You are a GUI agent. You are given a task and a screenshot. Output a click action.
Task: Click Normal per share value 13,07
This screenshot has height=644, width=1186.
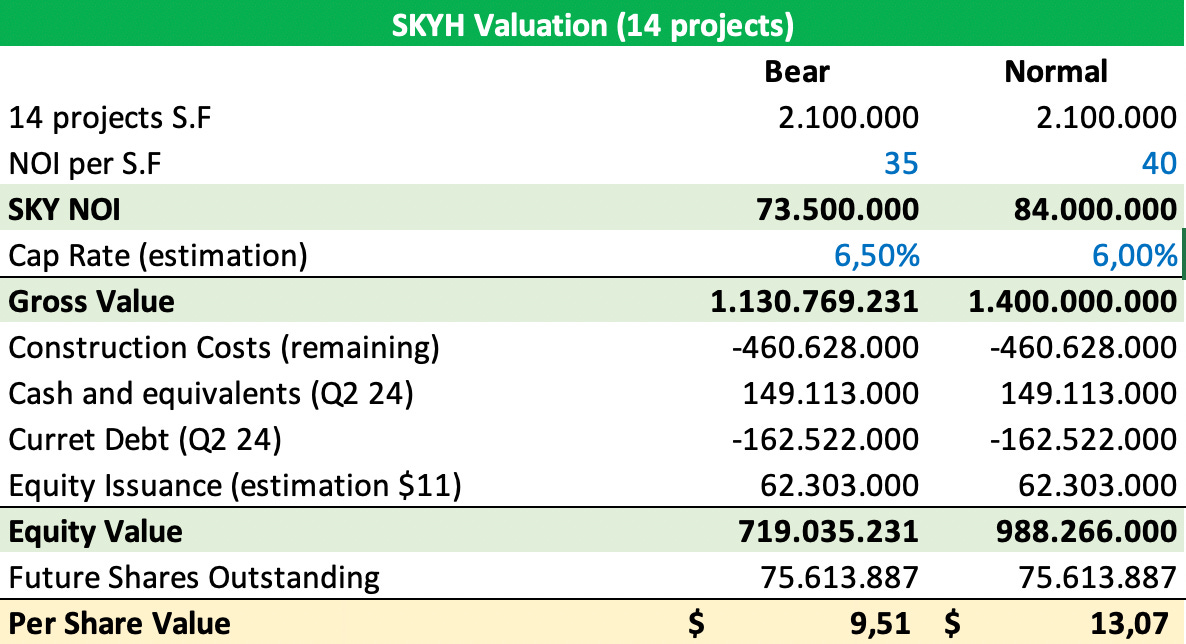pos(1129,624)
